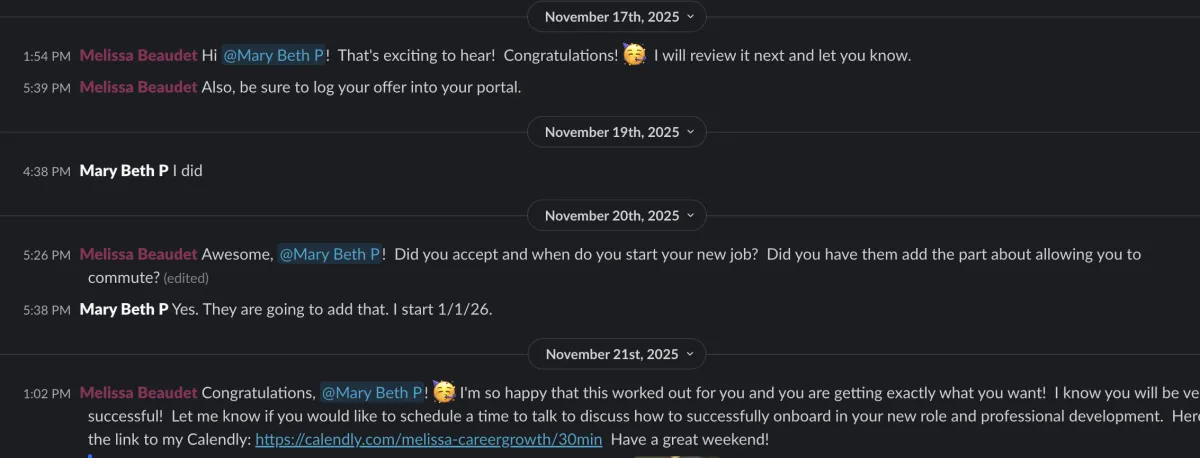Open the November 20th, 2025 date dropdown
This screenshot has height=458, width=1200.
(x=617, y=216)
